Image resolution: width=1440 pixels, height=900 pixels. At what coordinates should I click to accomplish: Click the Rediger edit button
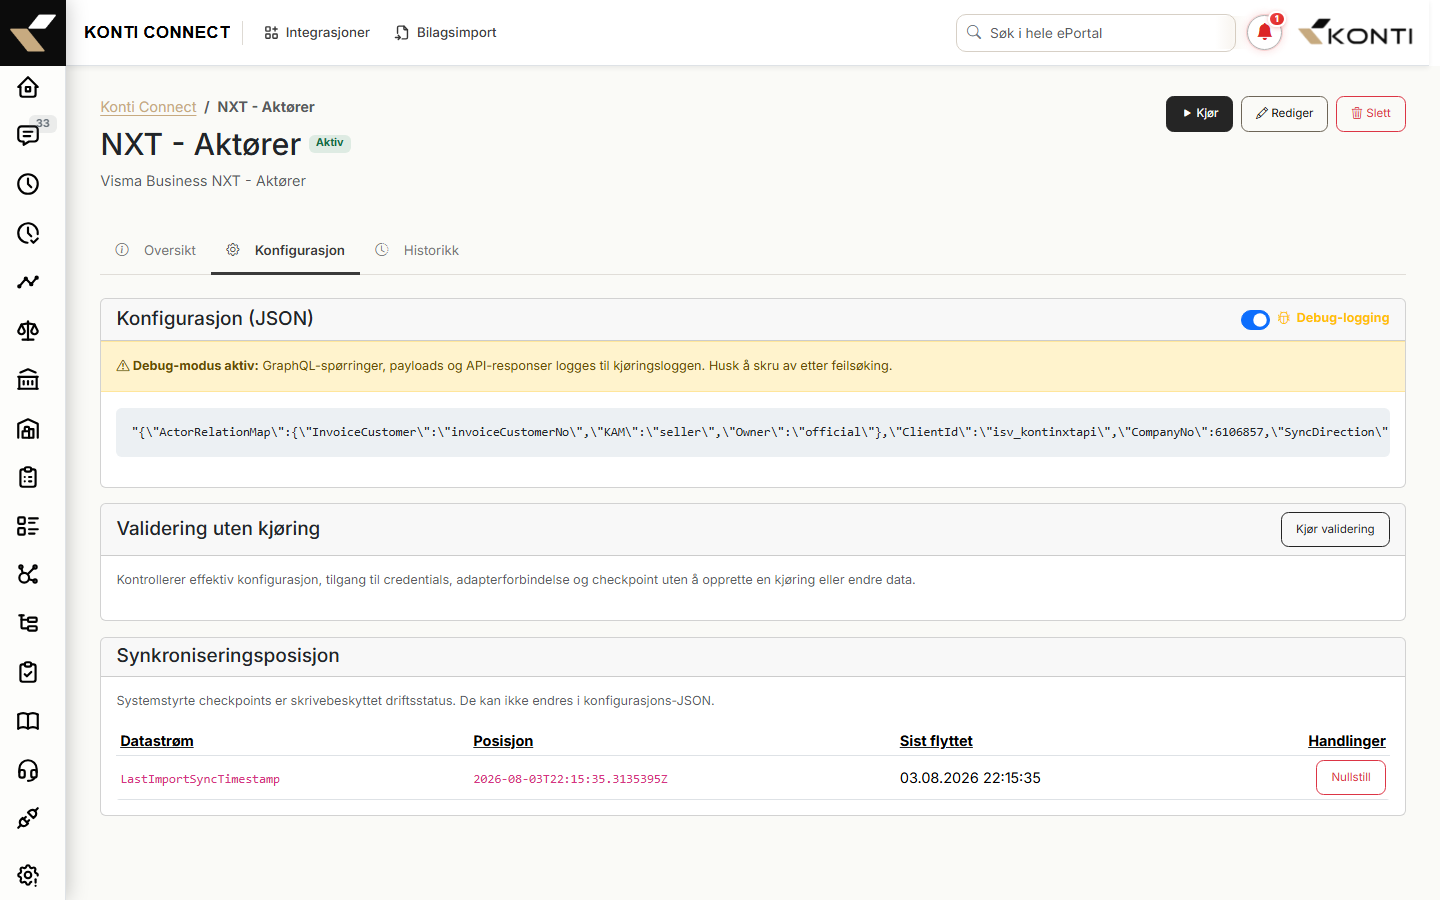pos(1284,114)
